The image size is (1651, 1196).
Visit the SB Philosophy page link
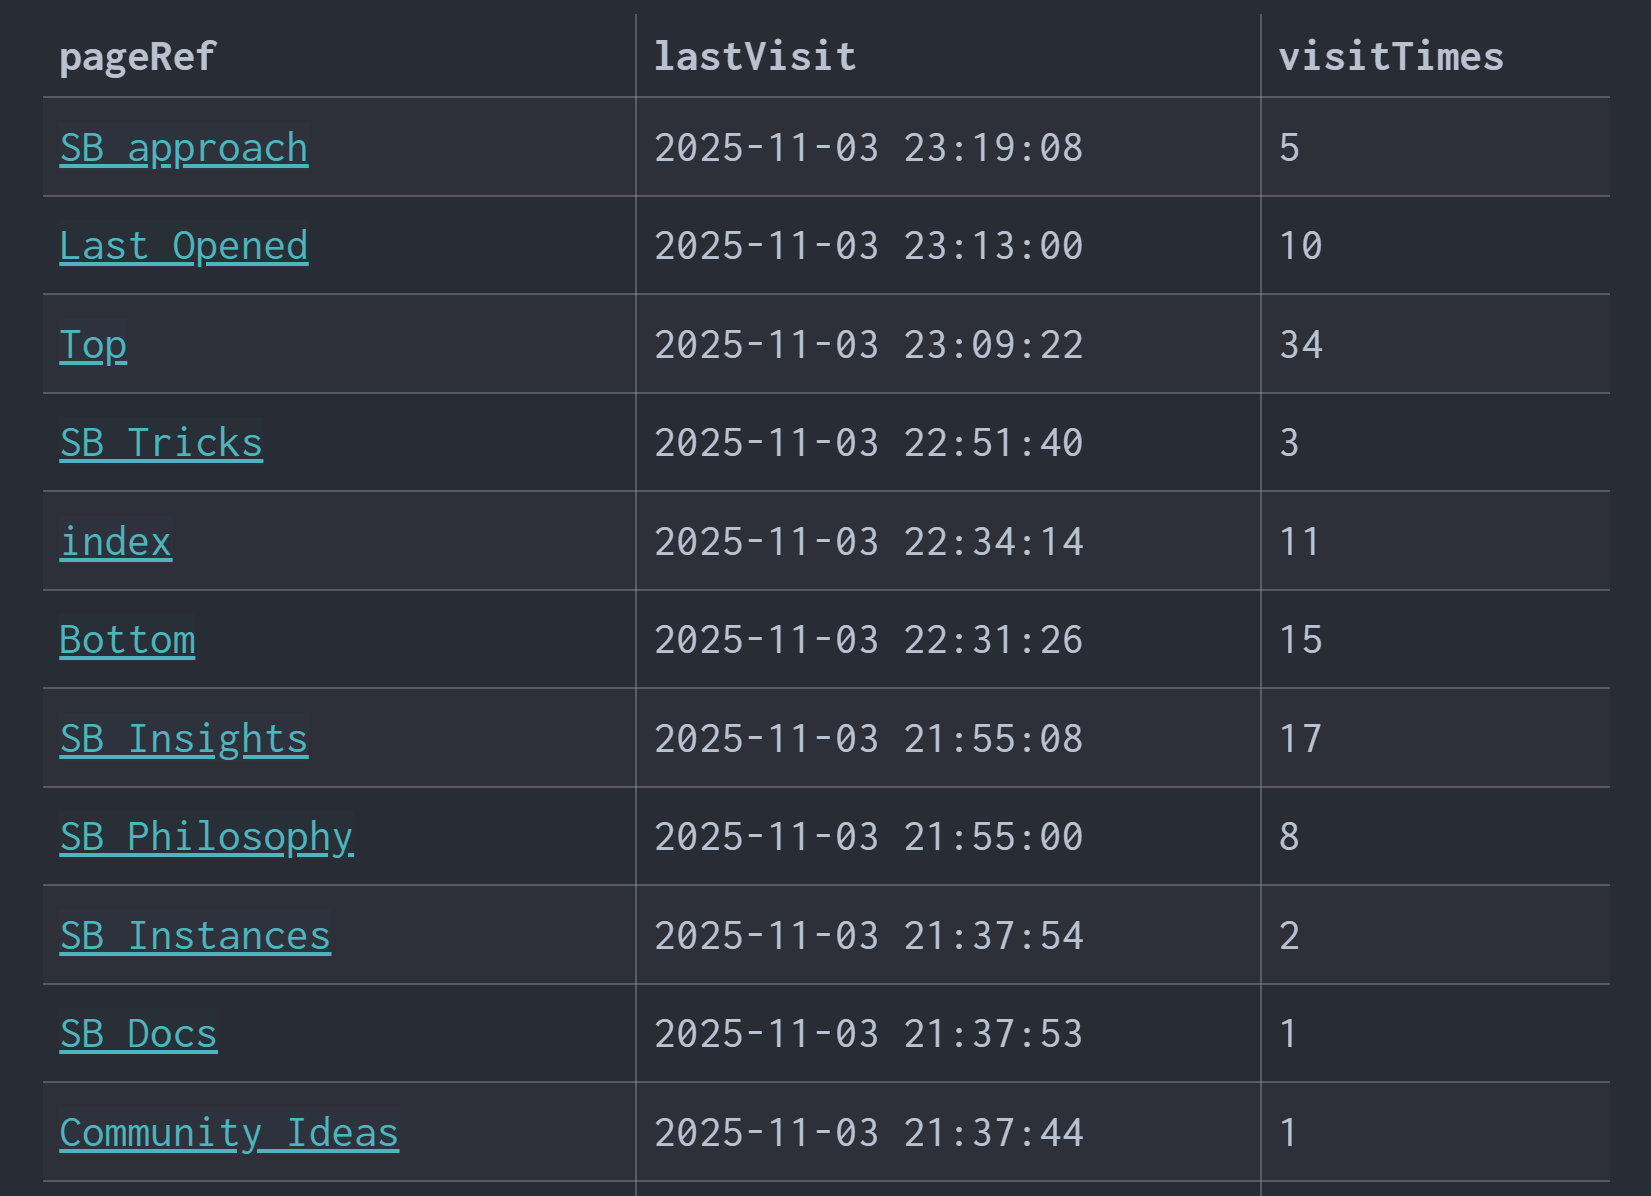pyautogui.click(x=206, y=837)
